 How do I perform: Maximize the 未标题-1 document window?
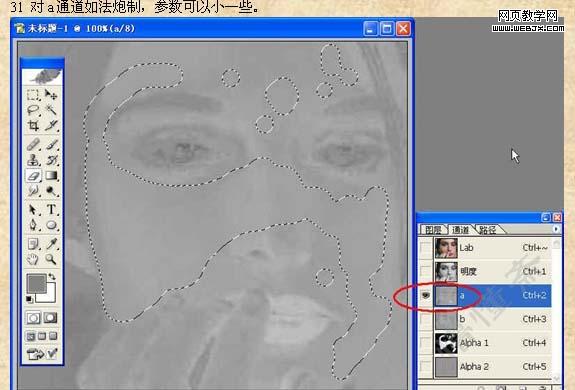(x=387, y=29)
